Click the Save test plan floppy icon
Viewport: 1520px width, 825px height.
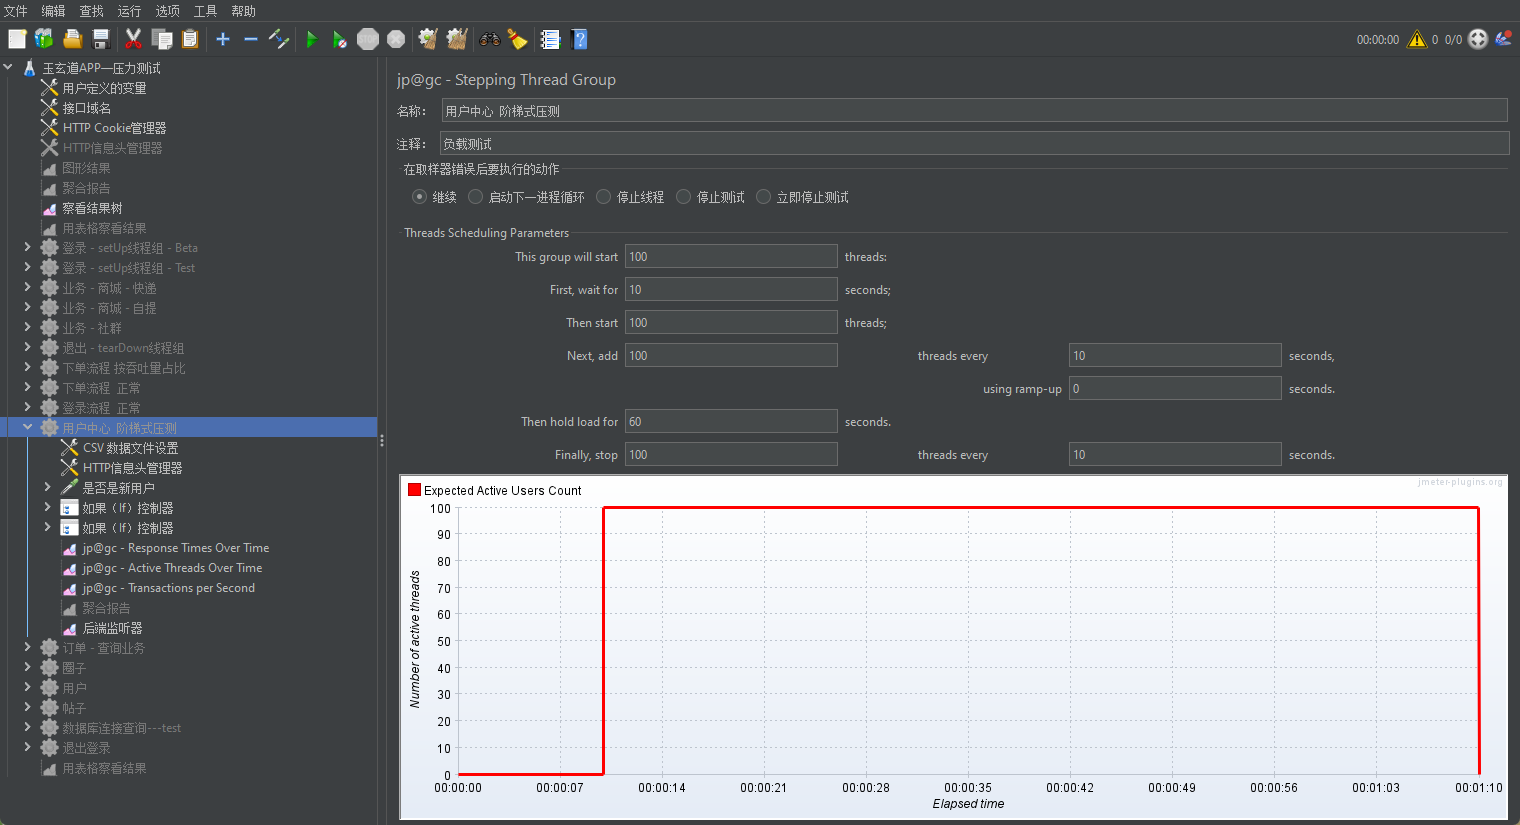point(101,39)
